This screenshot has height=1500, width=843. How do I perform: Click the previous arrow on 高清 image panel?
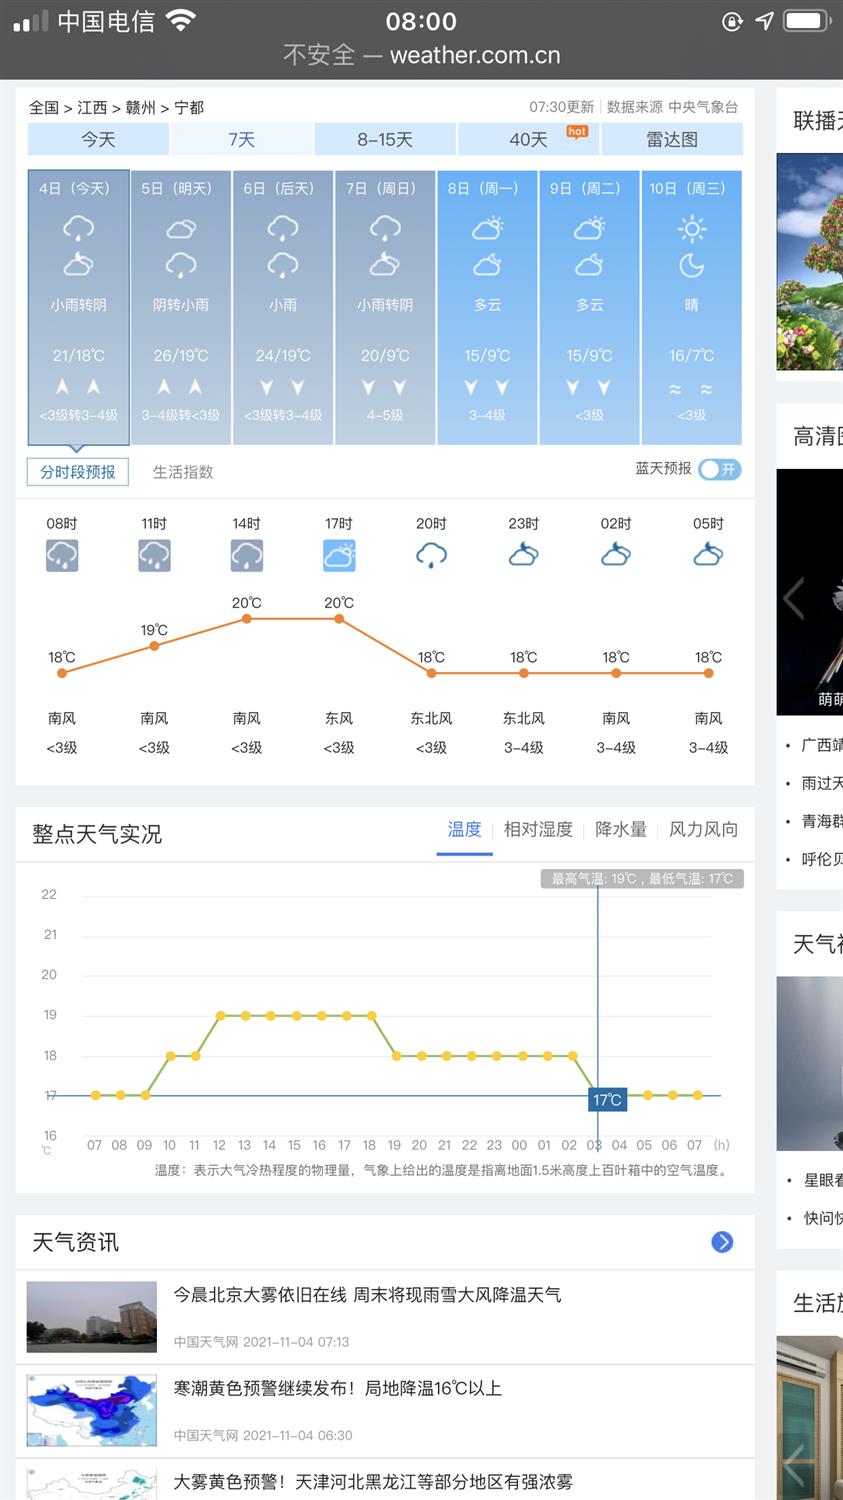794,599
